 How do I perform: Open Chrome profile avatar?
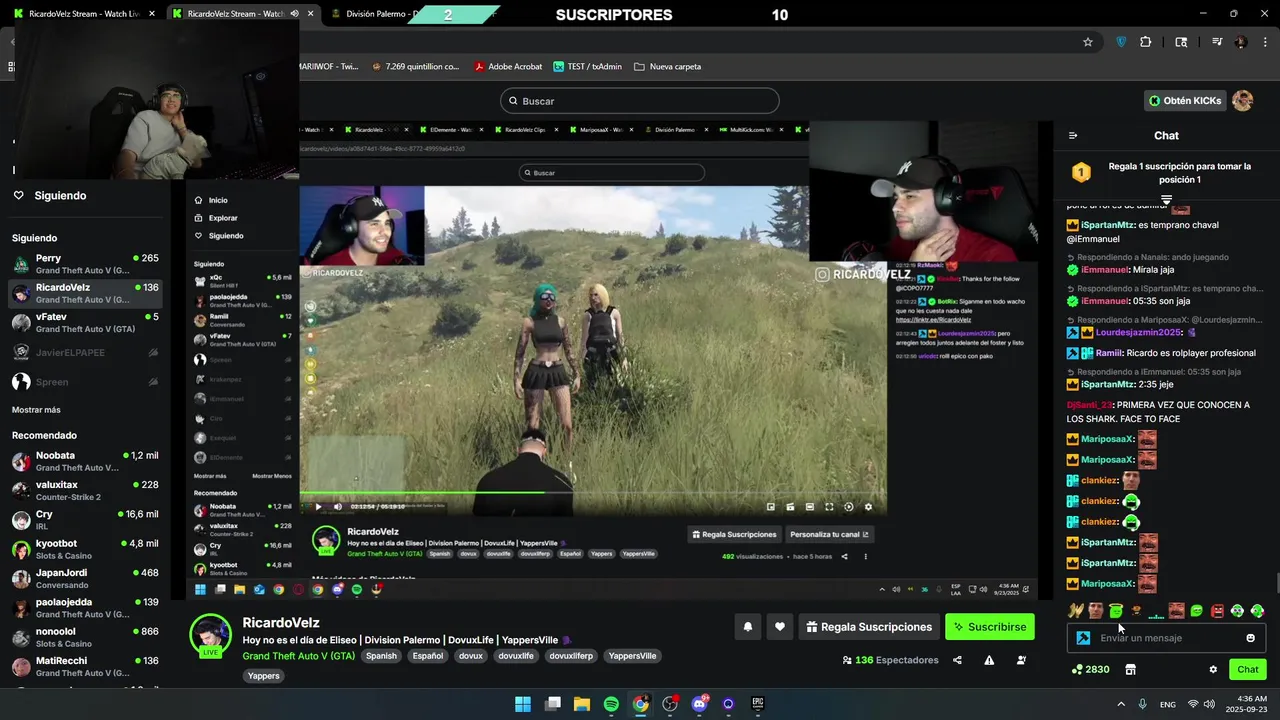[x=1241, y=42]
